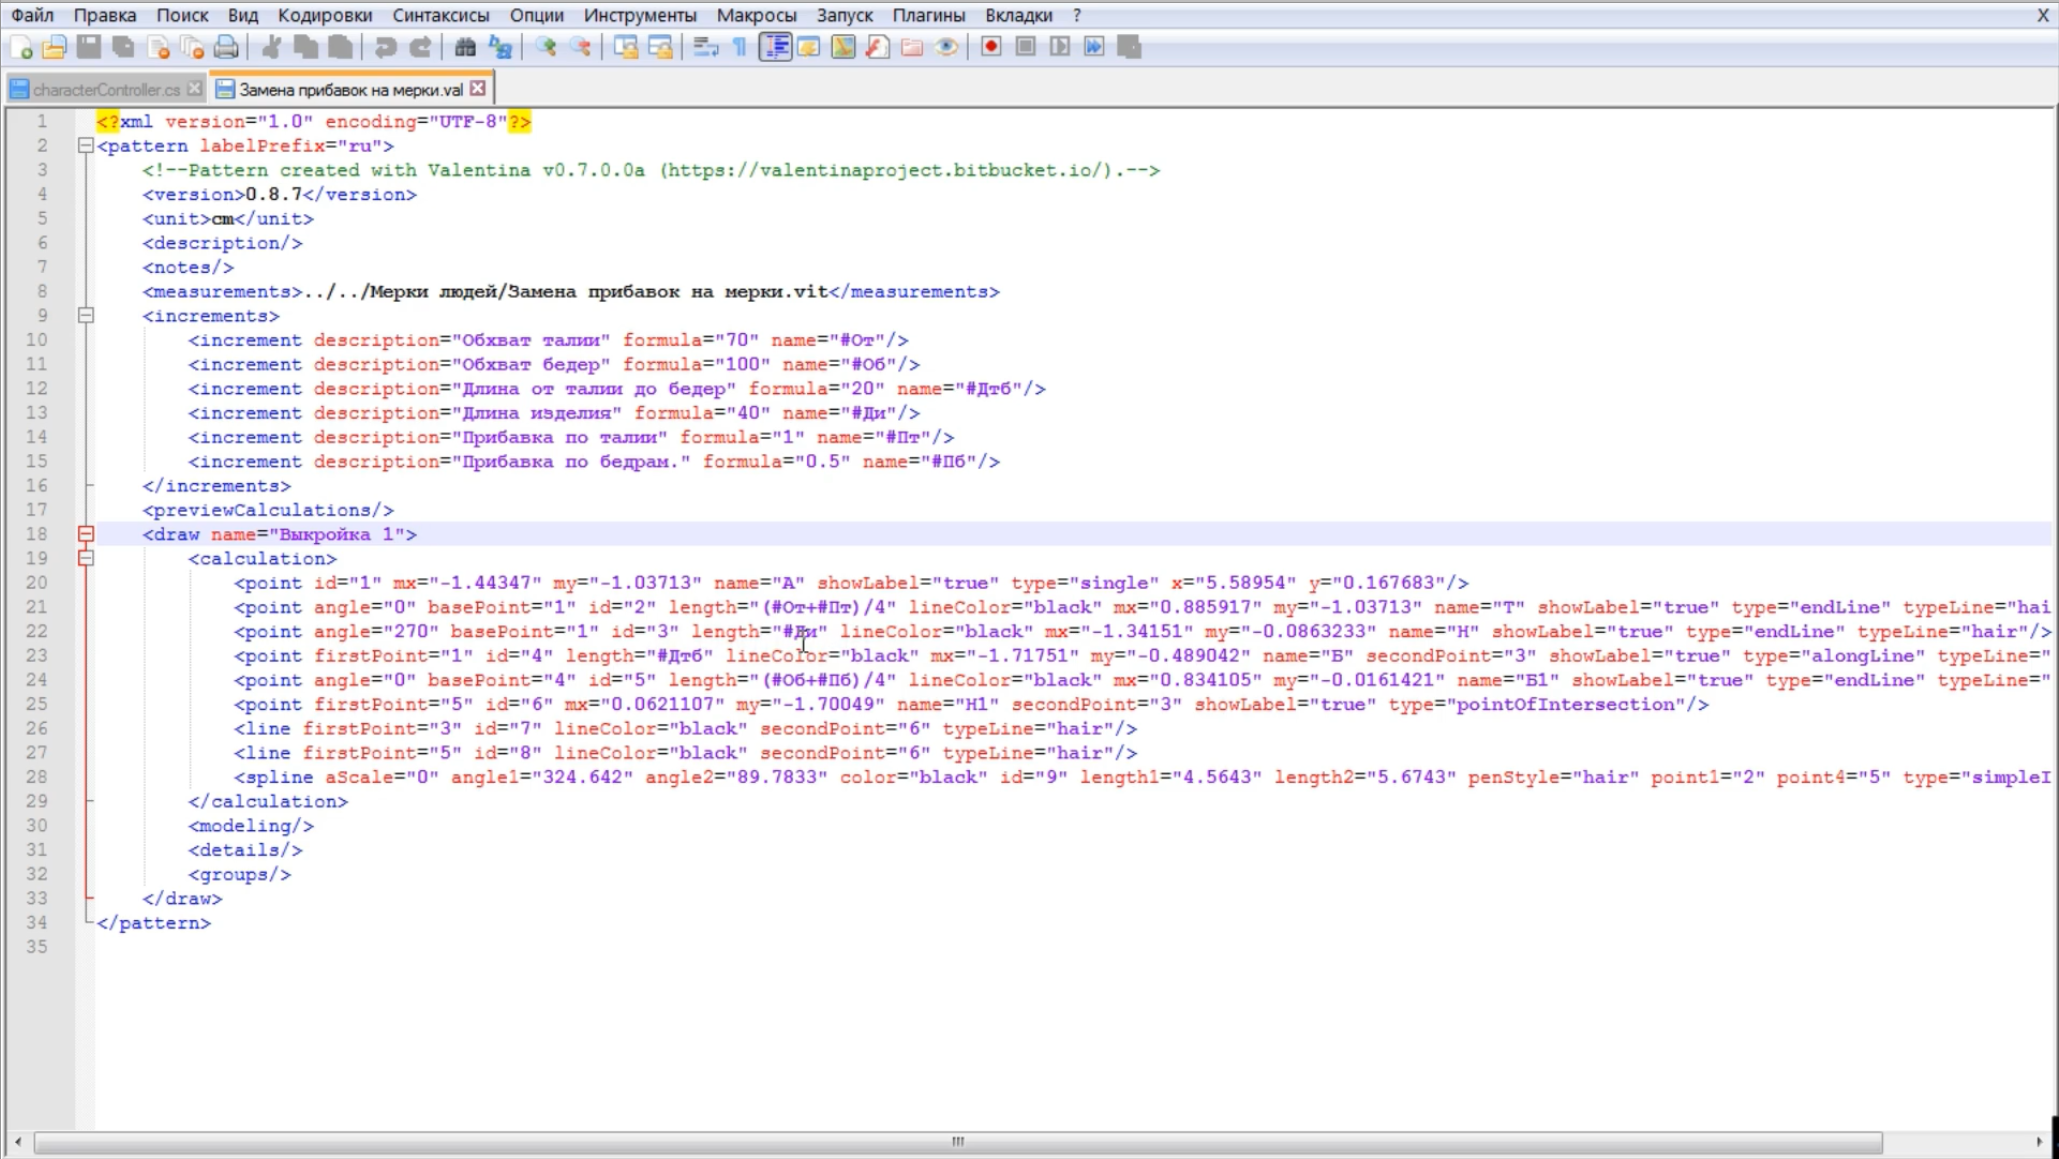This screenshot has height=1159, width=2059.
Task: Click the Replace icon
Action: pyautogui.click(x=500, y=47)
